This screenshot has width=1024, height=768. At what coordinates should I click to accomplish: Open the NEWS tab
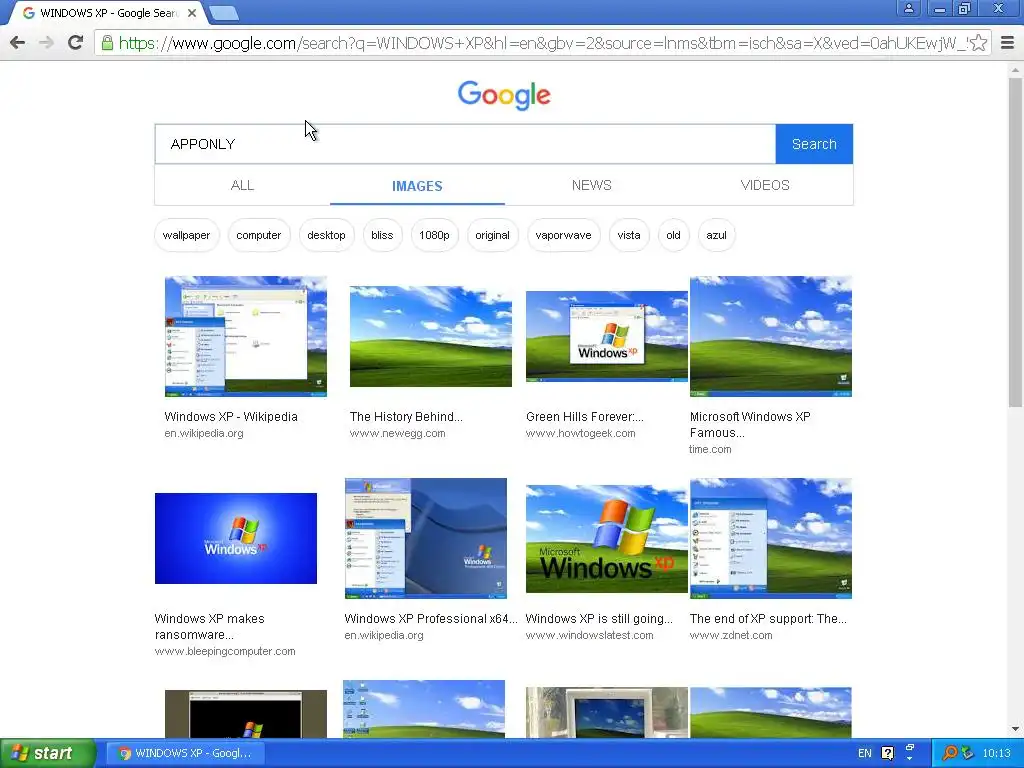592,185
